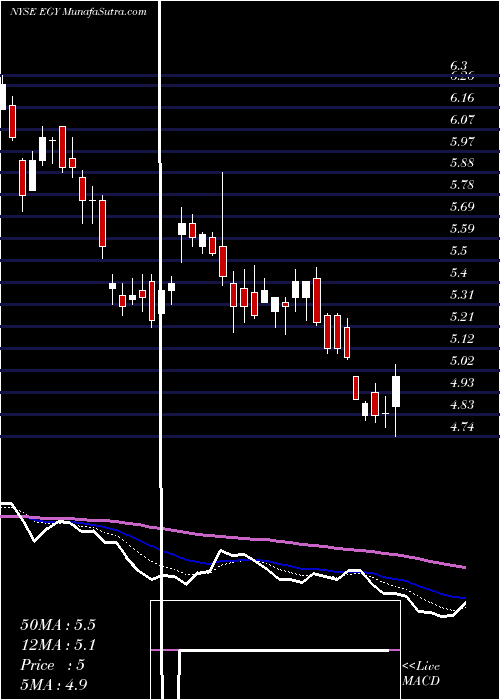Viewport: 500px width, 700px height.
Task: Select the 6.07 price axis label
Action: [x=462, y=120]
